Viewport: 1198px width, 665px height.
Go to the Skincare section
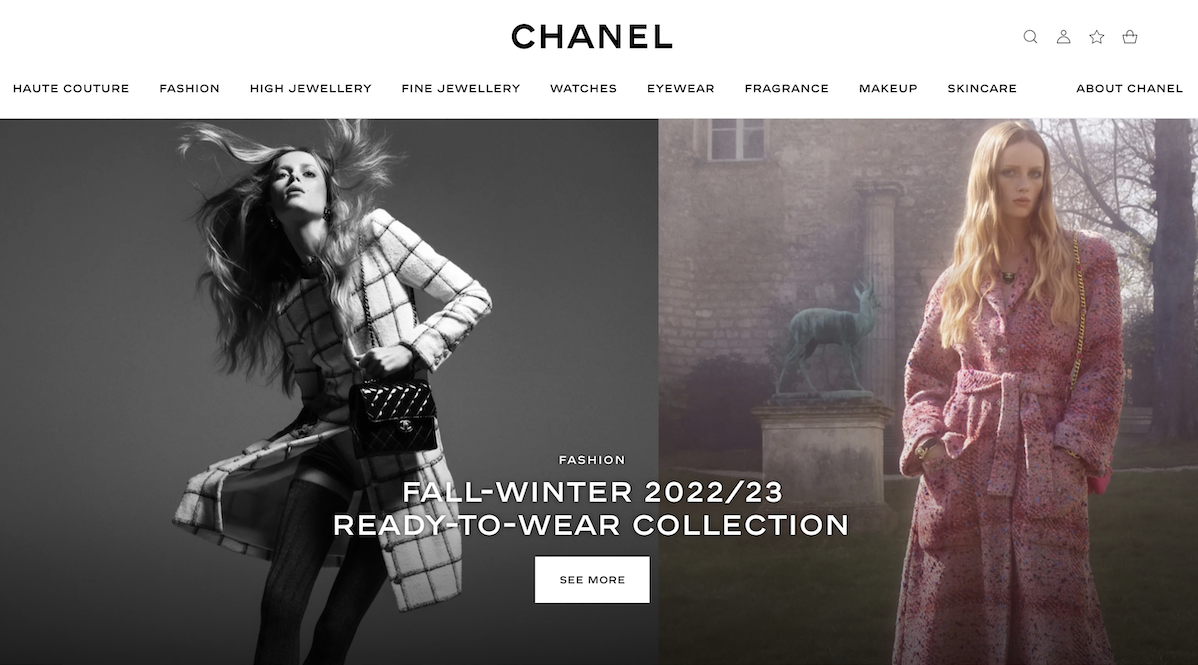click(982, 89)
